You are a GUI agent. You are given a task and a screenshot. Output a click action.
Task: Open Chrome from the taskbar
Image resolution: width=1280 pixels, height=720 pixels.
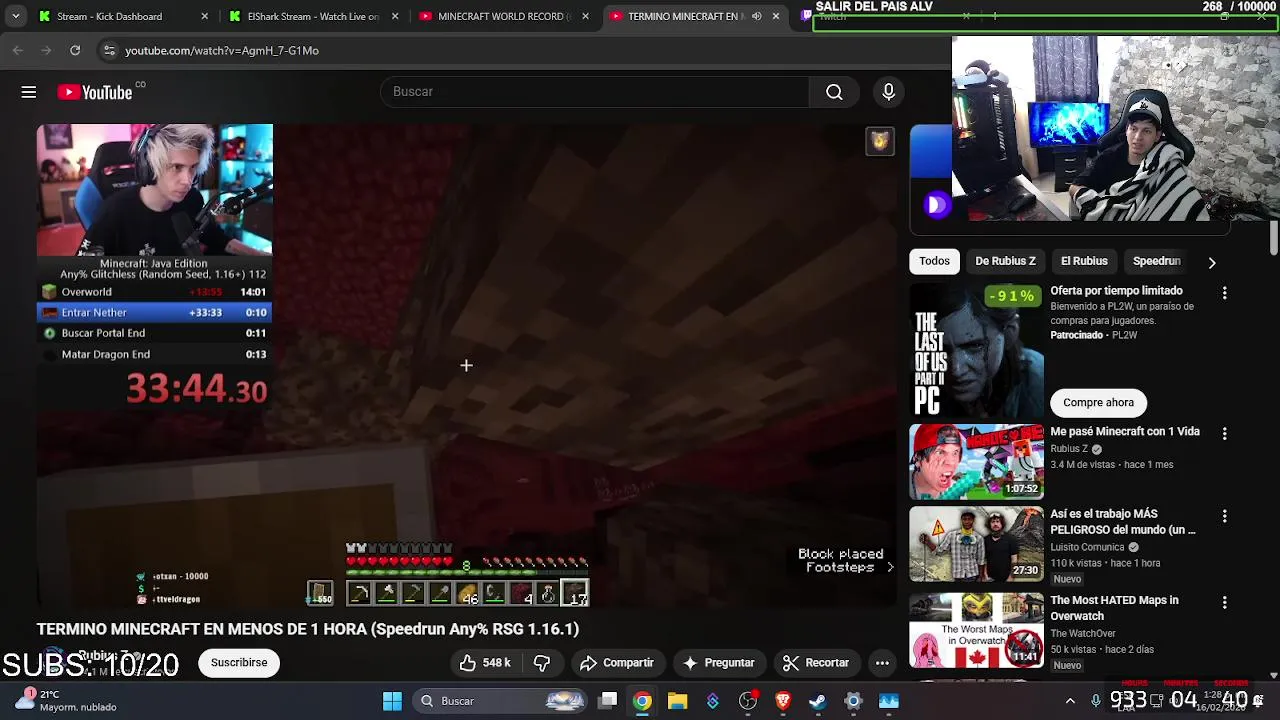tap(642, 701)
